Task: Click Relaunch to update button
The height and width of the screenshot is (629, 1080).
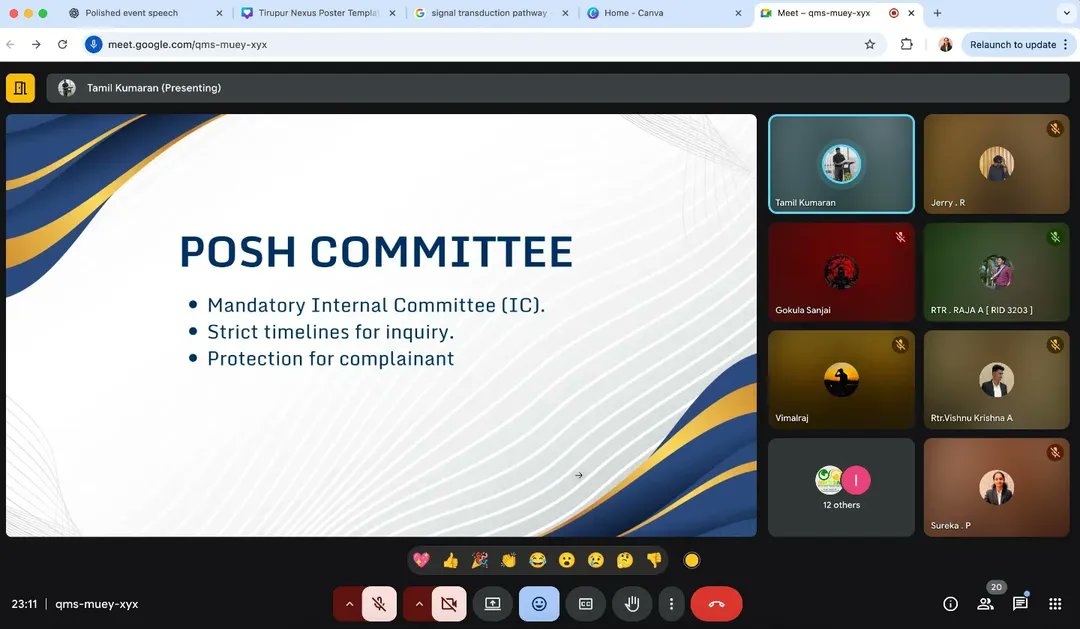Action: click(x=1012, y=44)
